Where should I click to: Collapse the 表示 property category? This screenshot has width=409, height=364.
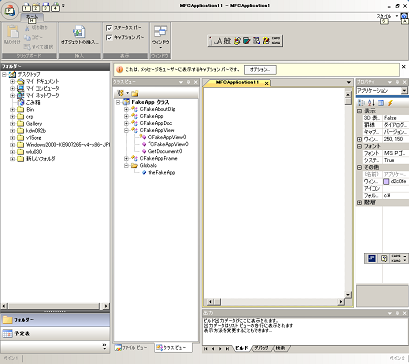coord(359,111)
